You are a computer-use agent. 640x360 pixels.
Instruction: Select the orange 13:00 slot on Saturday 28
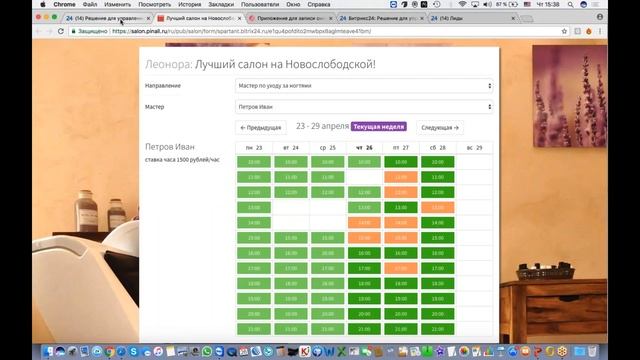[438, 208]
